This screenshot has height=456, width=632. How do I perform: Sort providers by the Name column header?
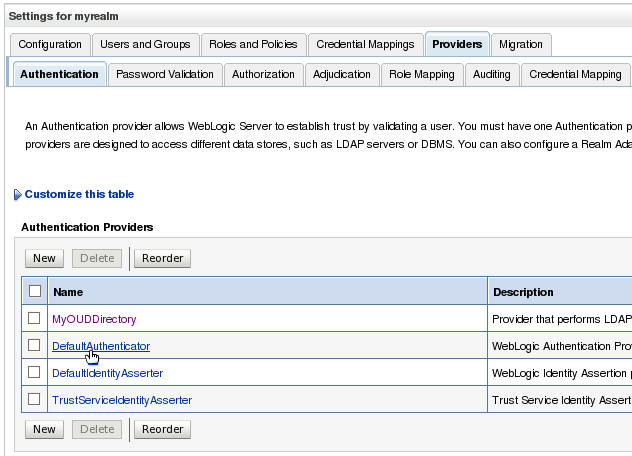pos(68,292)
